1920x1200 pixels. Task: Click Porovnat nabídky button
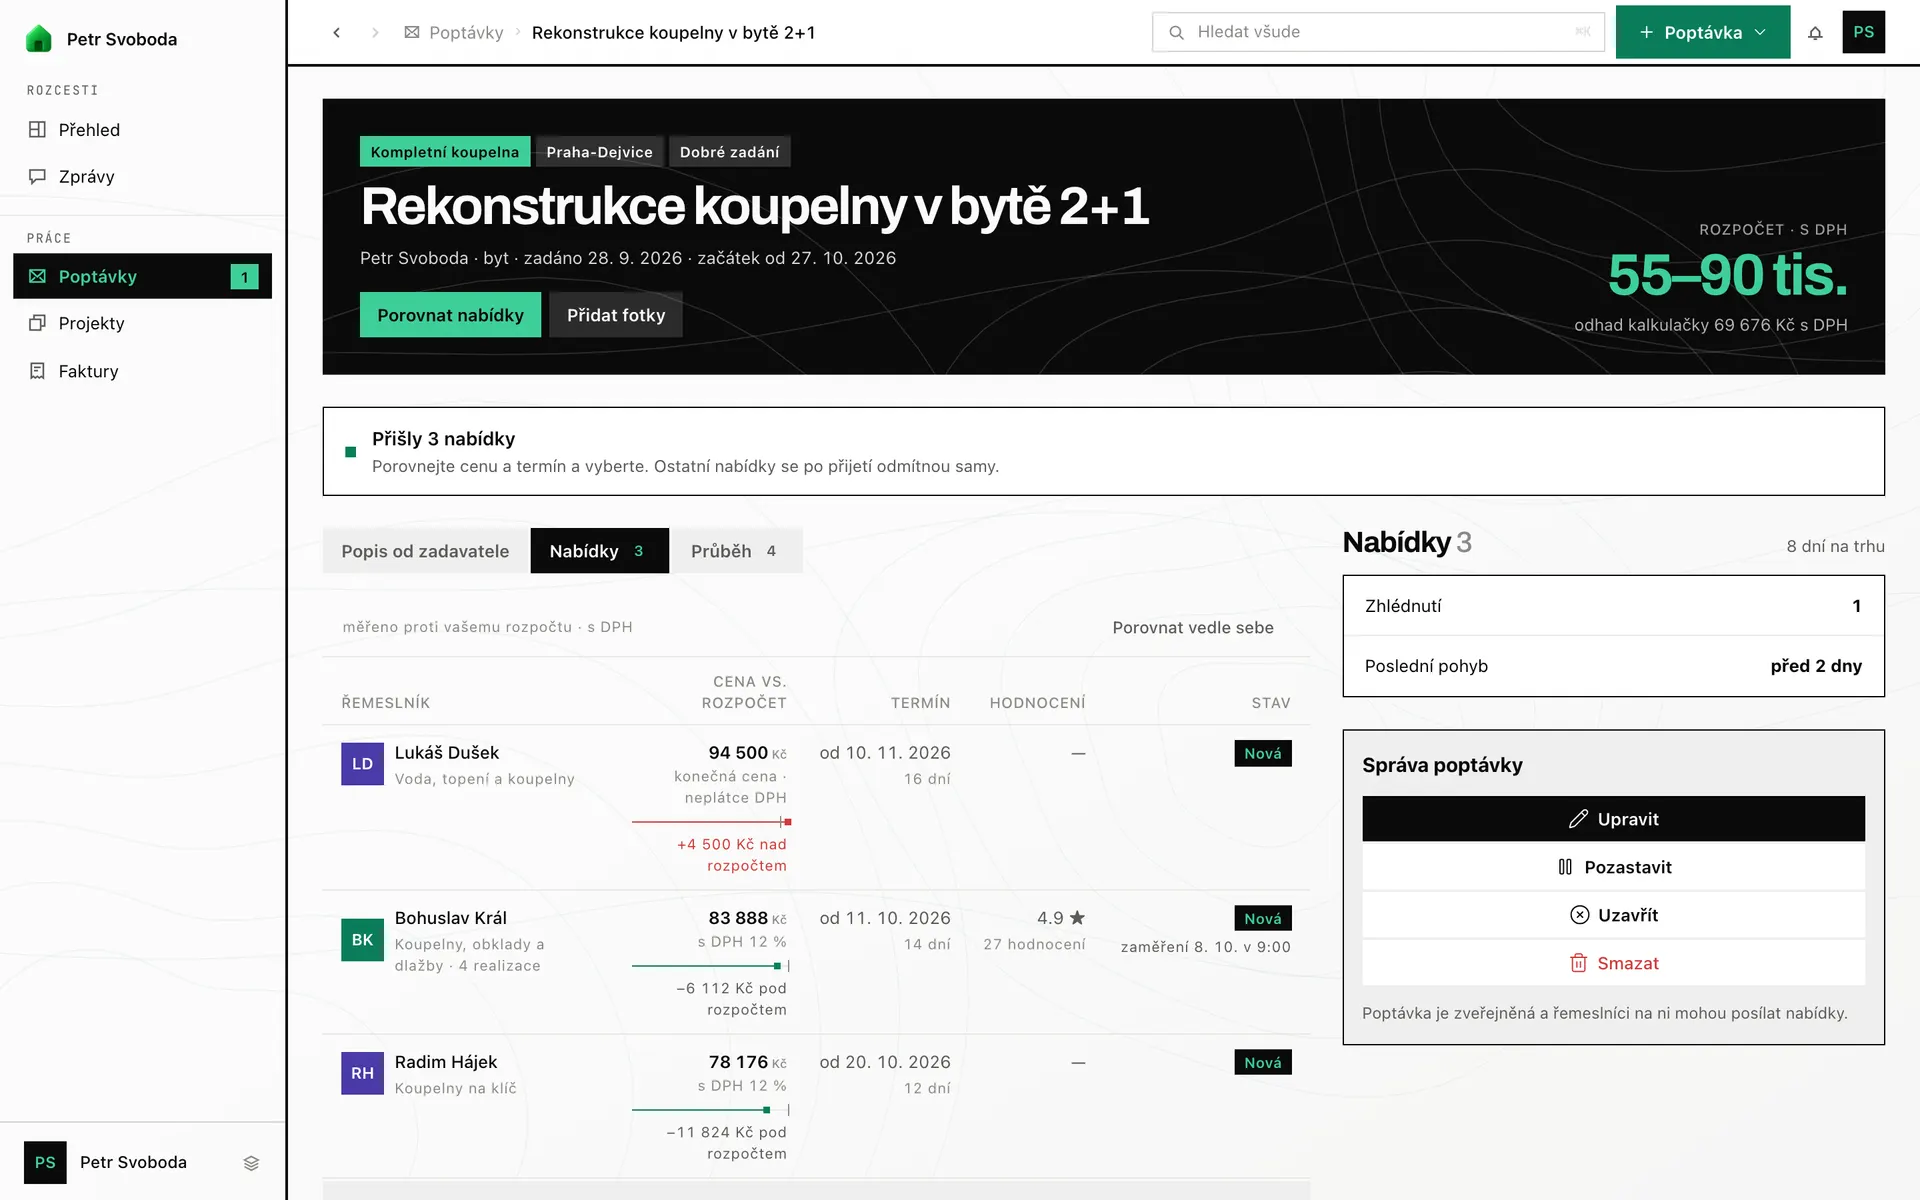pos(450,315)
